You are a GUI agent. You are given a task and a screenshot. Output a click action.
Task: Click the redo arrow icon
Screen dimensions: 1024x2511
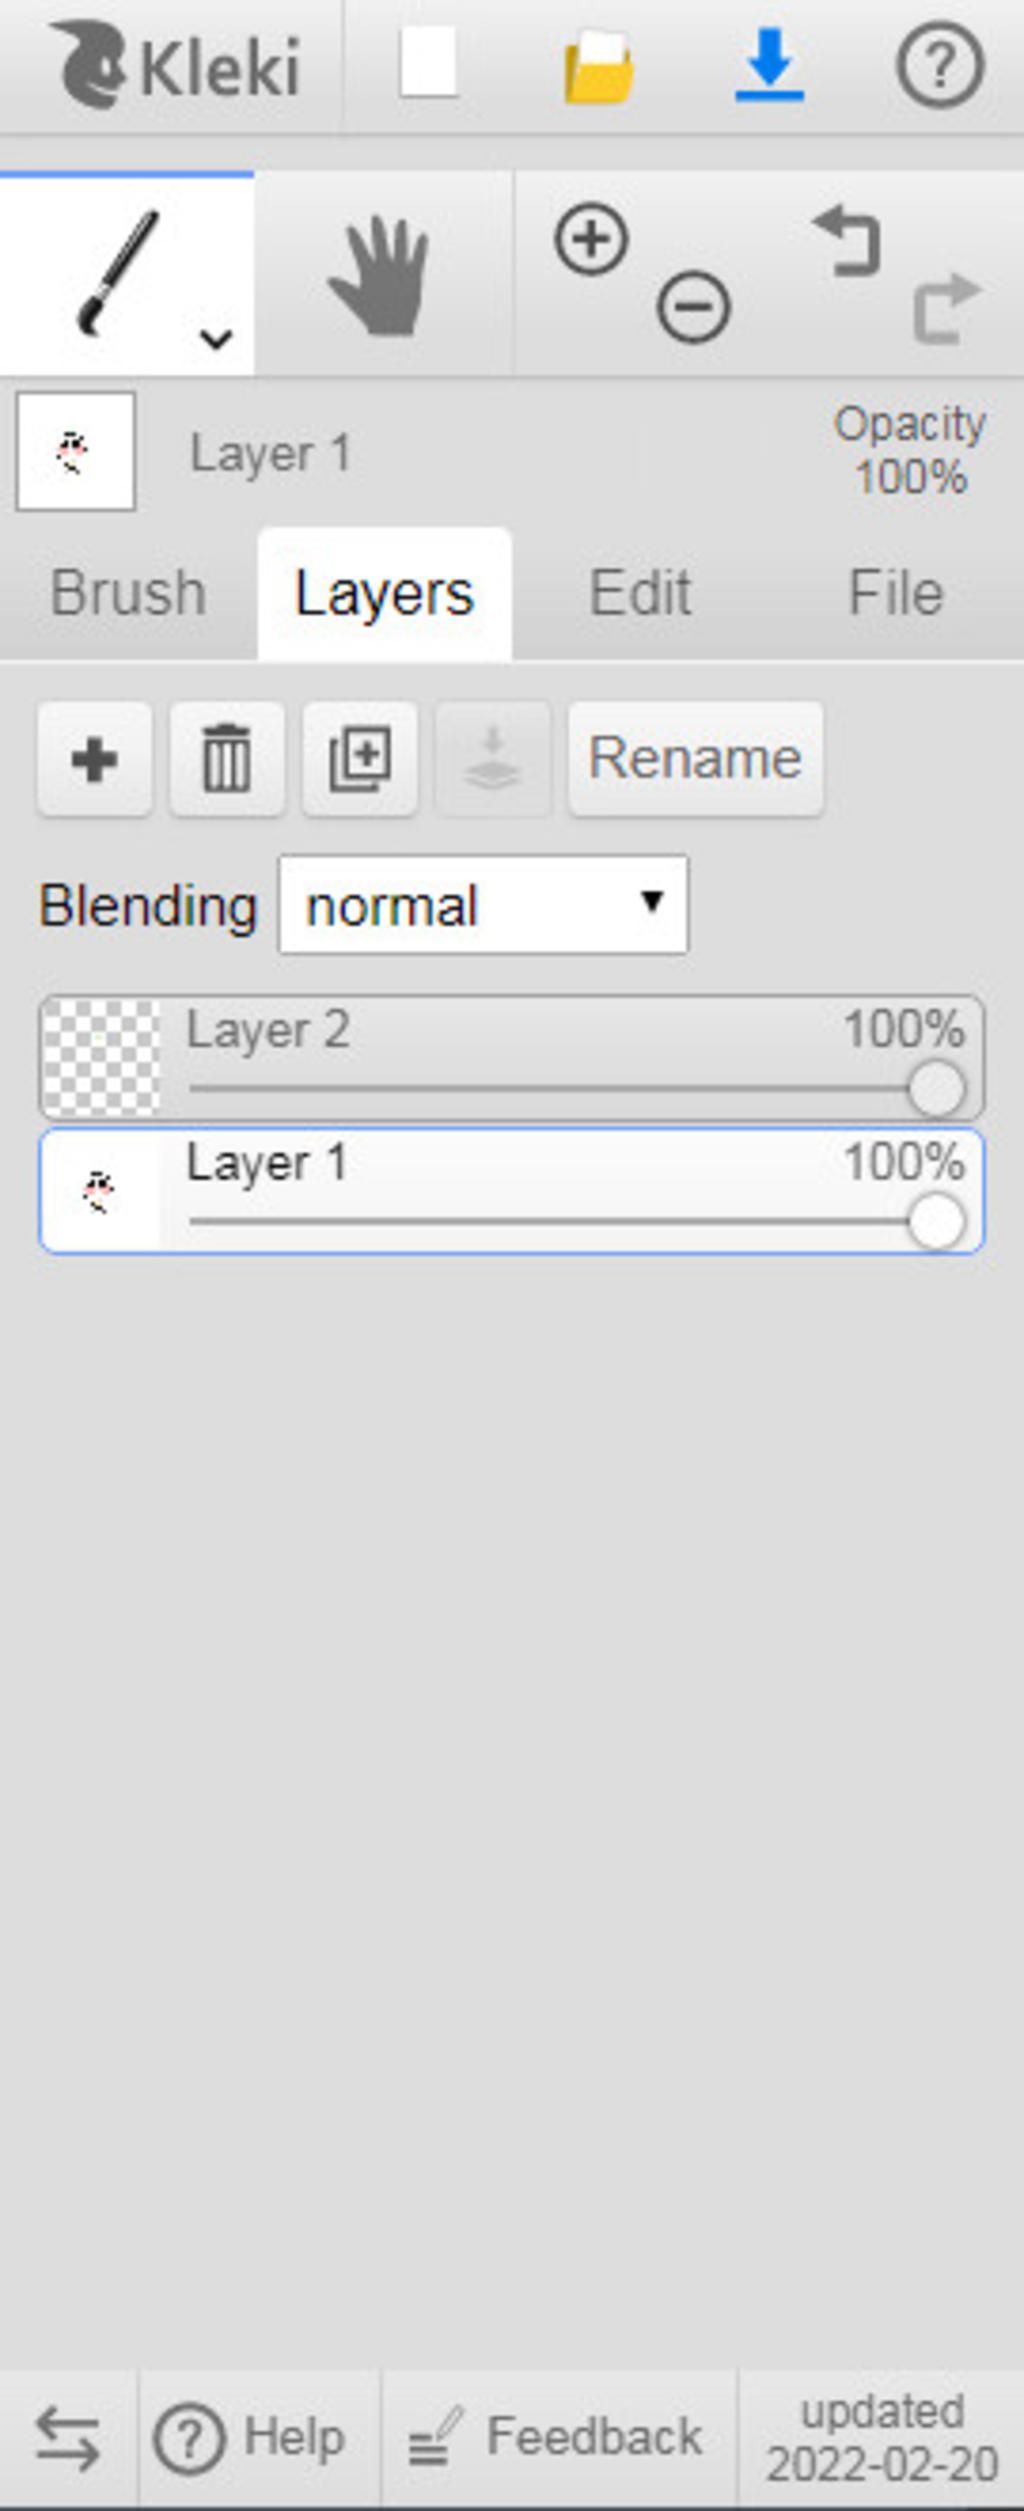point(947,308)
